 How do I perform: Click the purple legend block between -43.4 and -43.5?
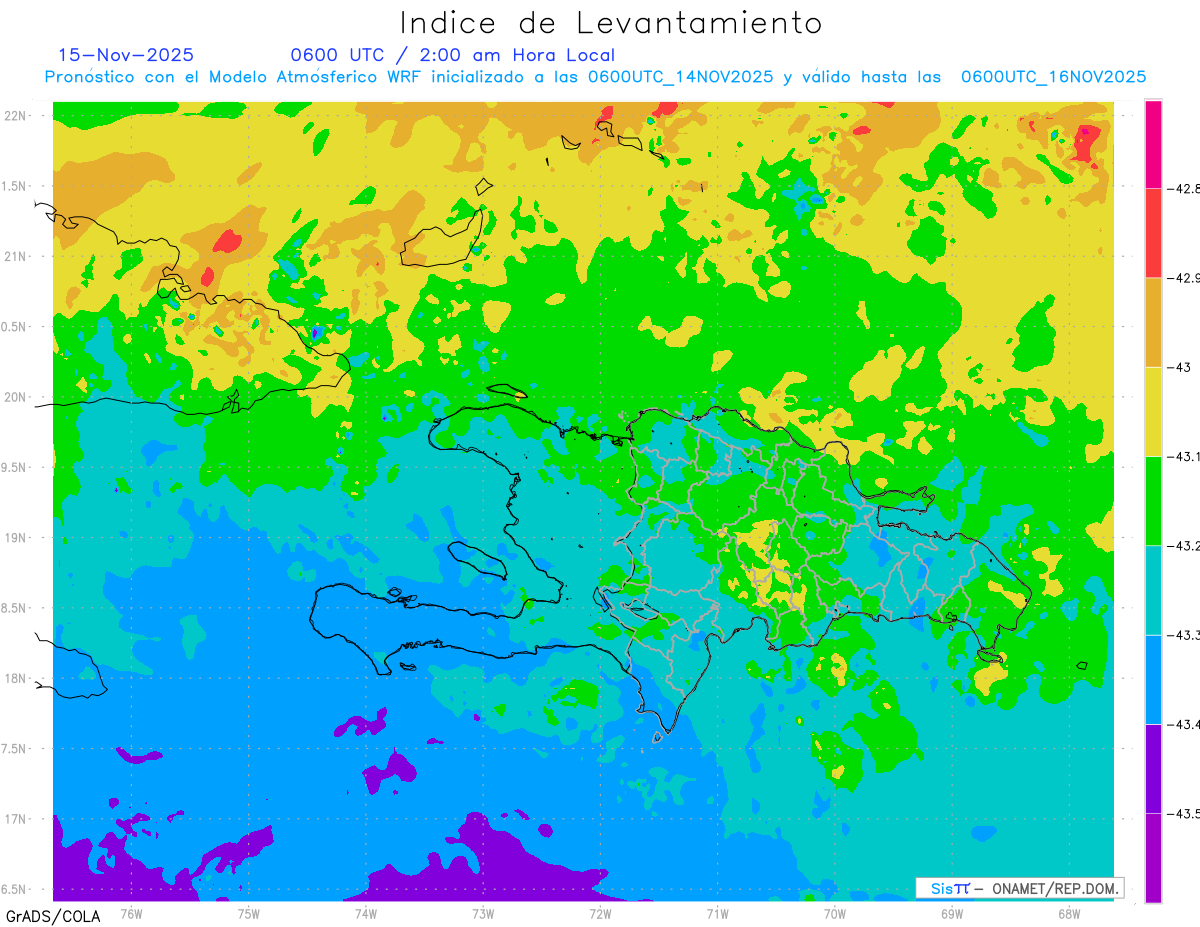point(1153,769)
